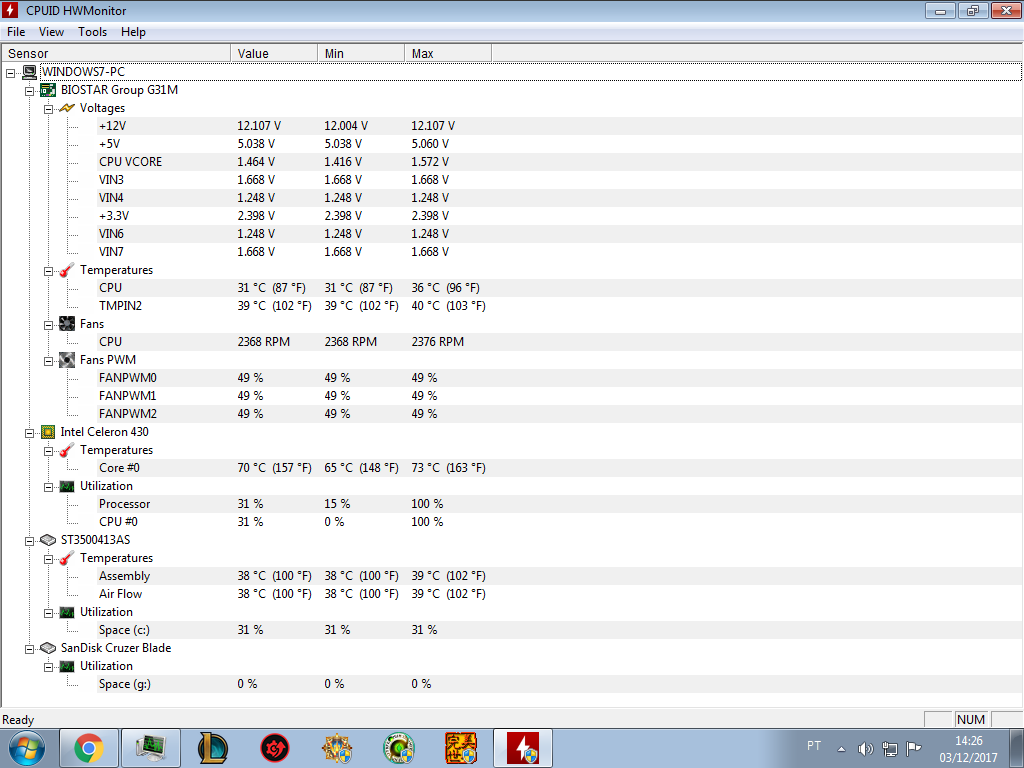Open Action Center flag tray icon

point(914,749)
